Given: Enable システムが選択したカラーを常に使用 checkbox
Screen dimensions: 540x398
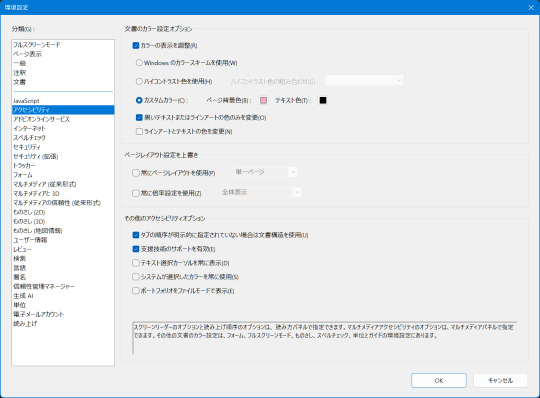Looking at the screenshot, I should (136, 277).
